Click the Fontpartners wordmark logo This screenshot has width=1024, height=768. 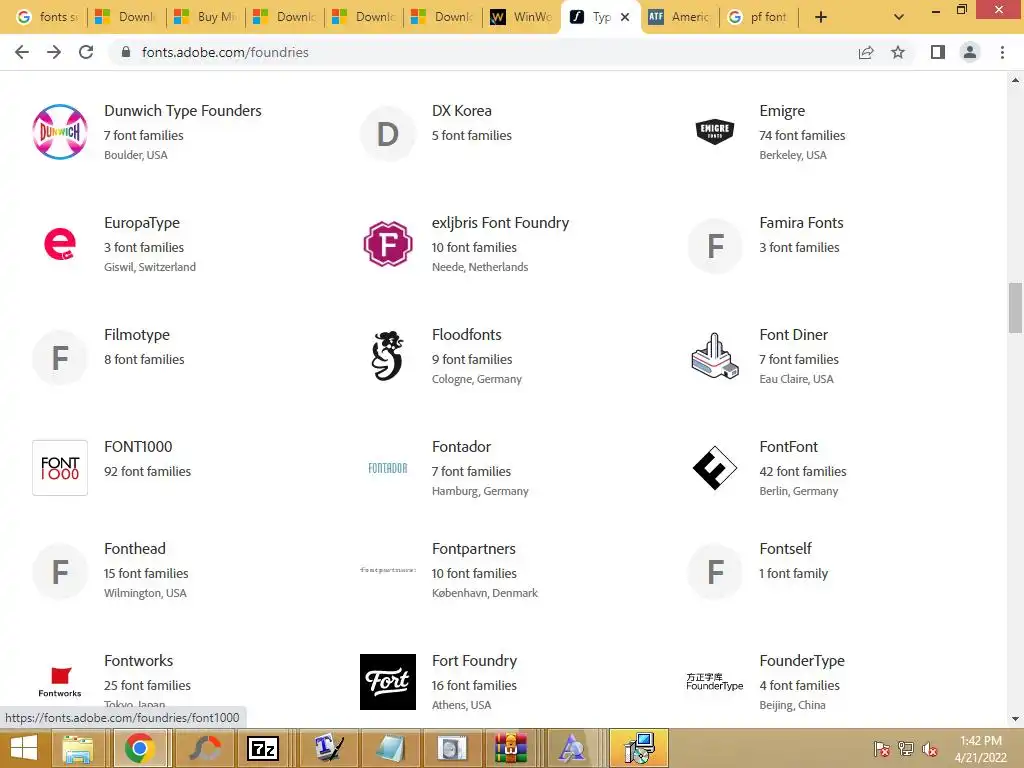click(388, 570)
